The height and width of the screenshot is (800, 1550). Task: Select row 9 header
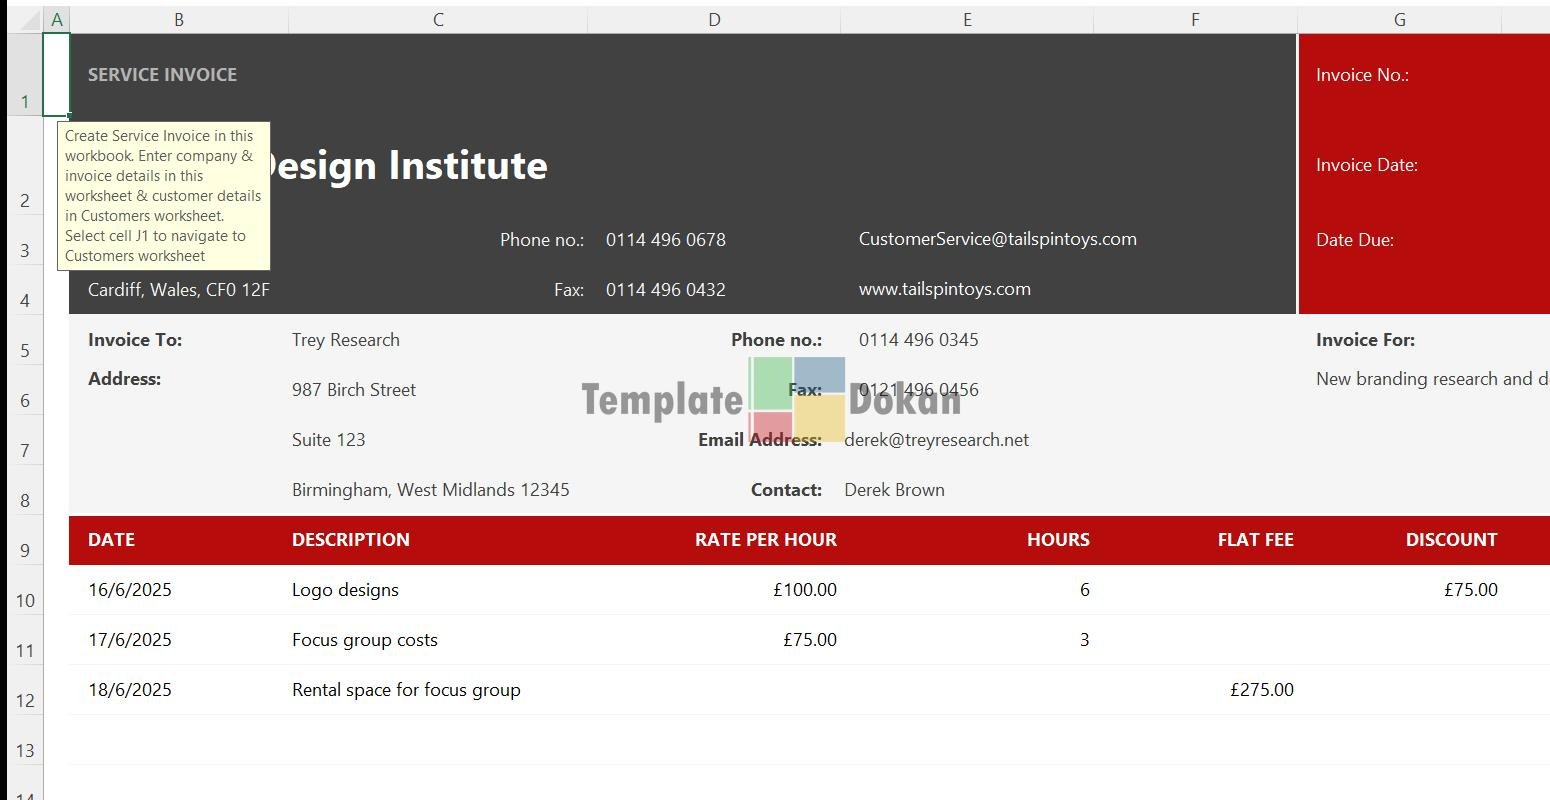[x=25, y=549]
